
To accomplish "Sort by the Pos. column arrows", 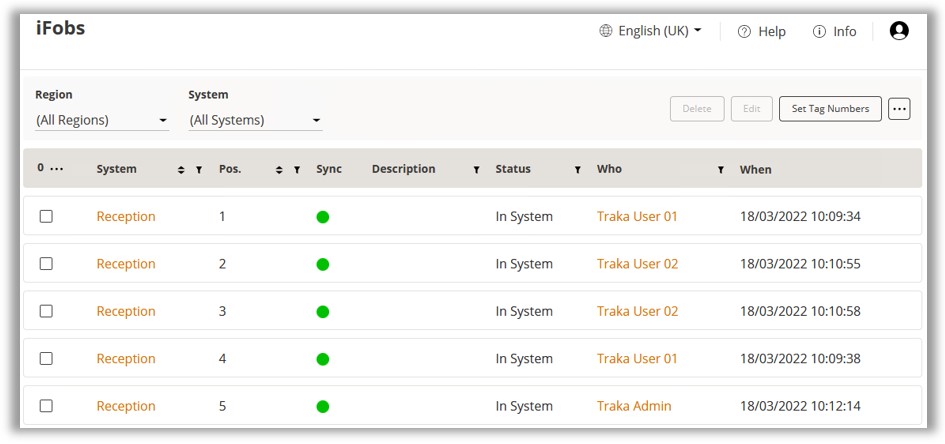I will pos(279,170).
